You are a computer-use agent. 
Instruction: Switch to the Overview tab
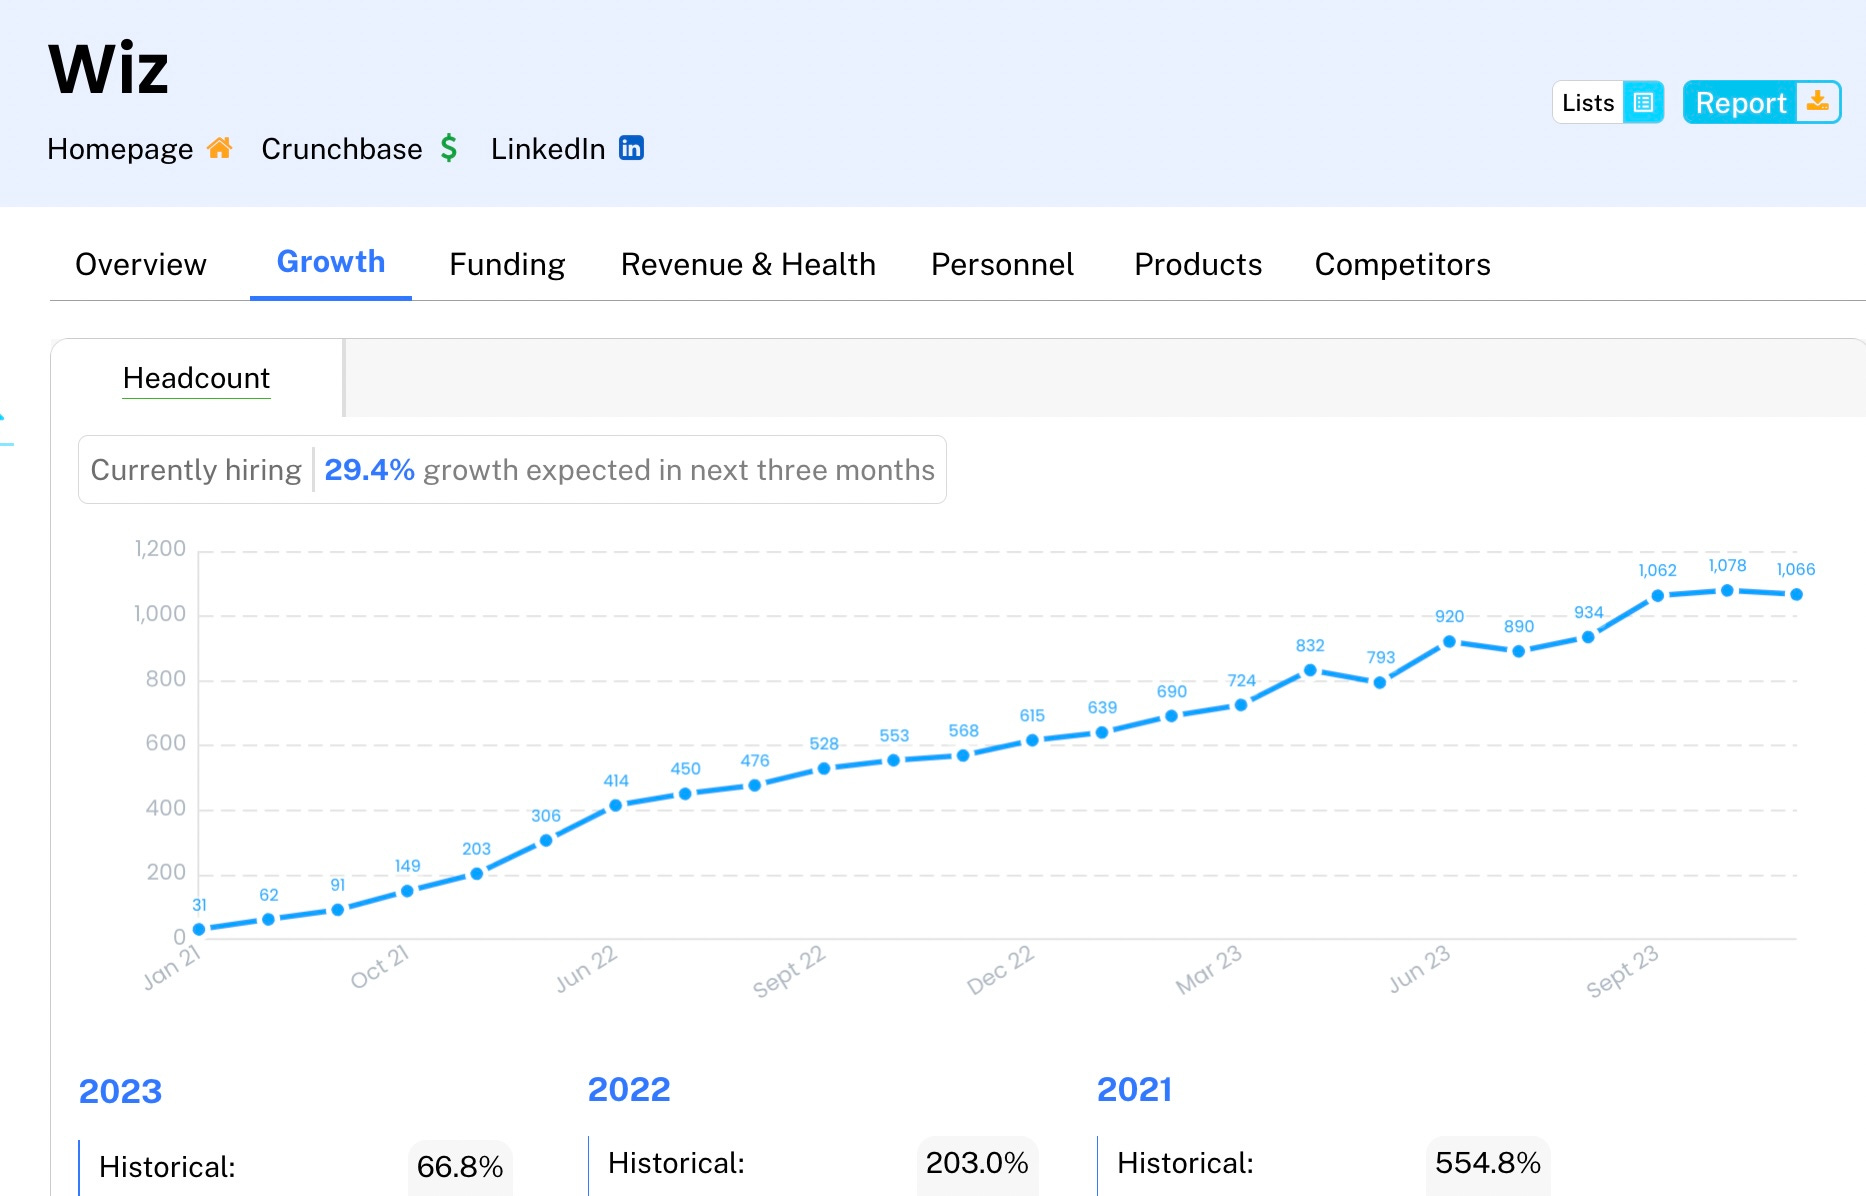141,264
